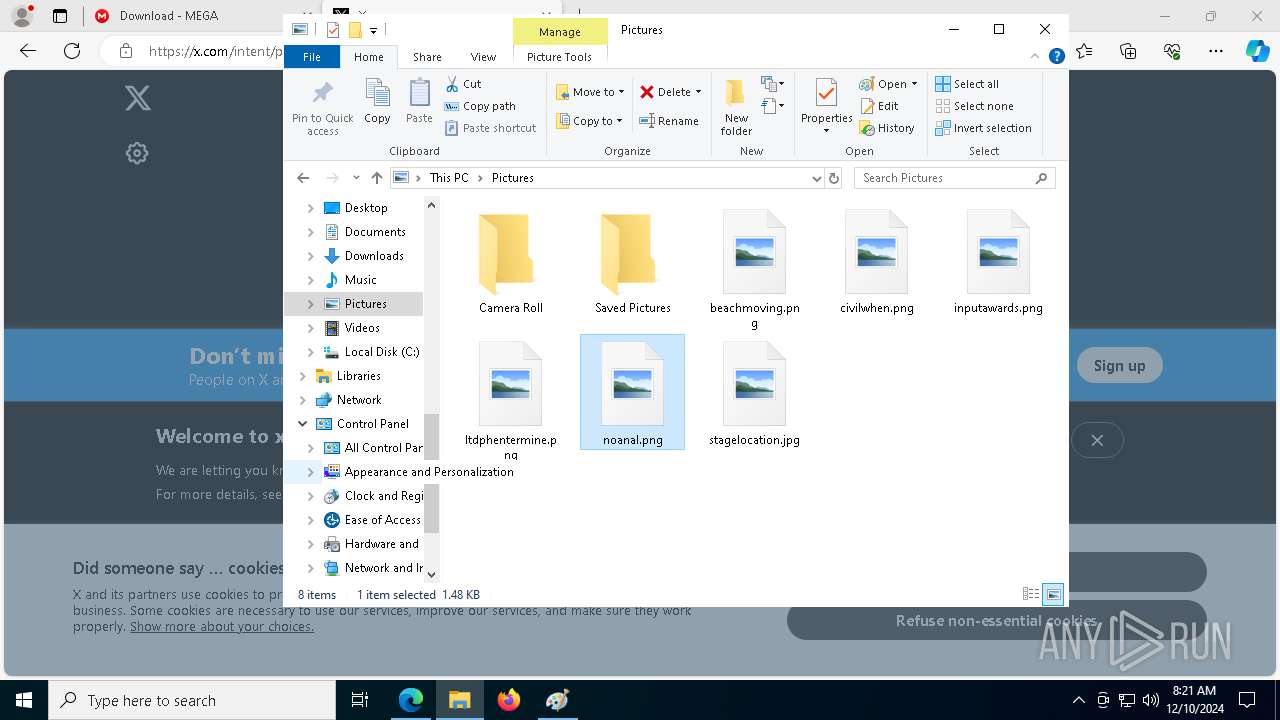Select the Cut command
The height and width of the screenshot is (720, 1280).
coord(463,84)
